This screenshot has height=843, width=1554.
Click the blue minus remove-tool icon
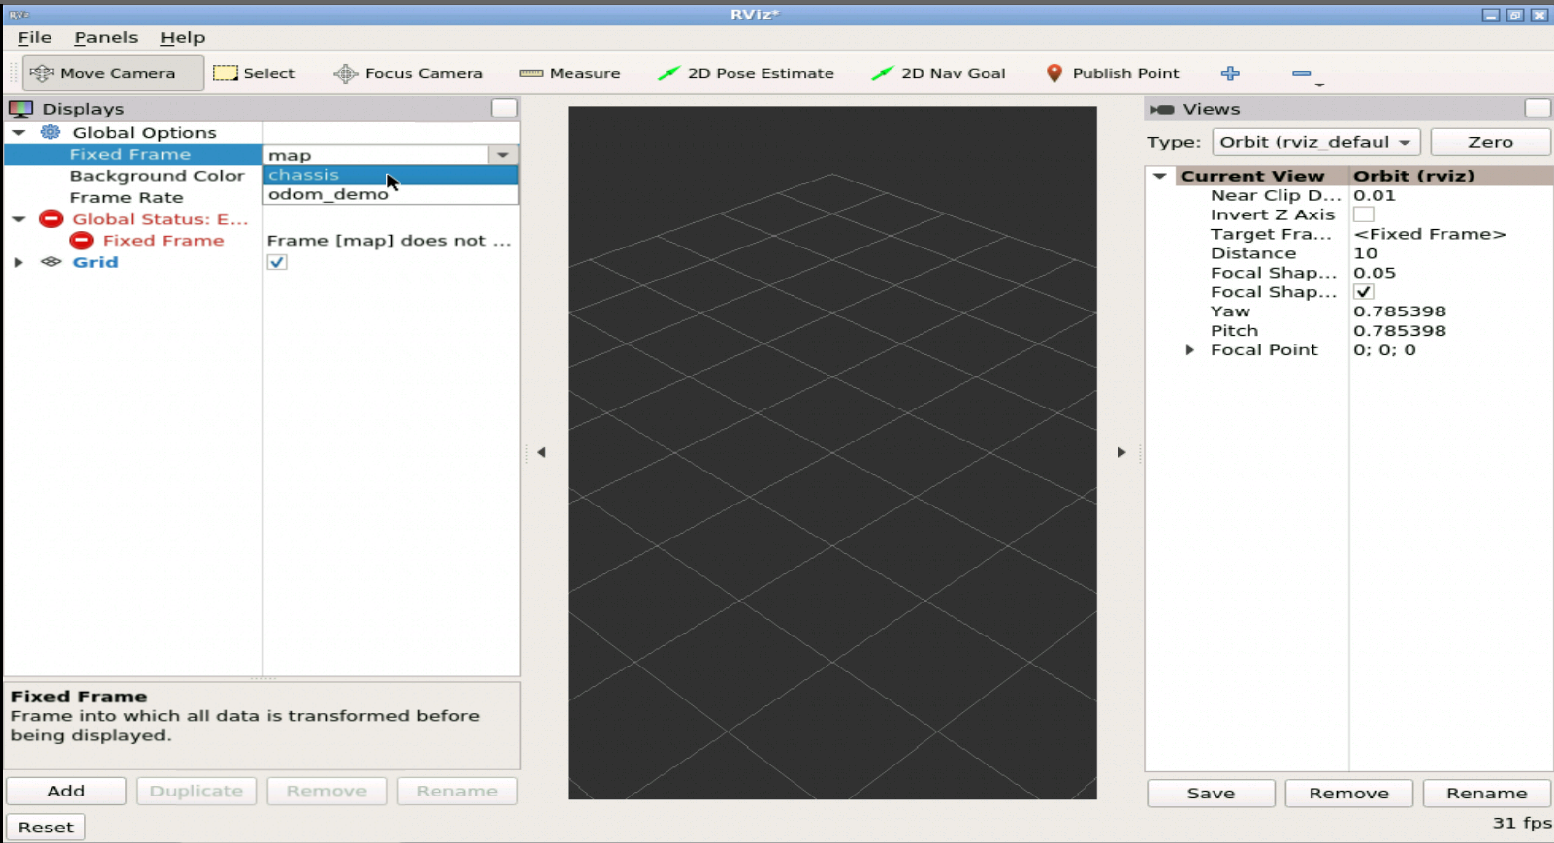1301,73
